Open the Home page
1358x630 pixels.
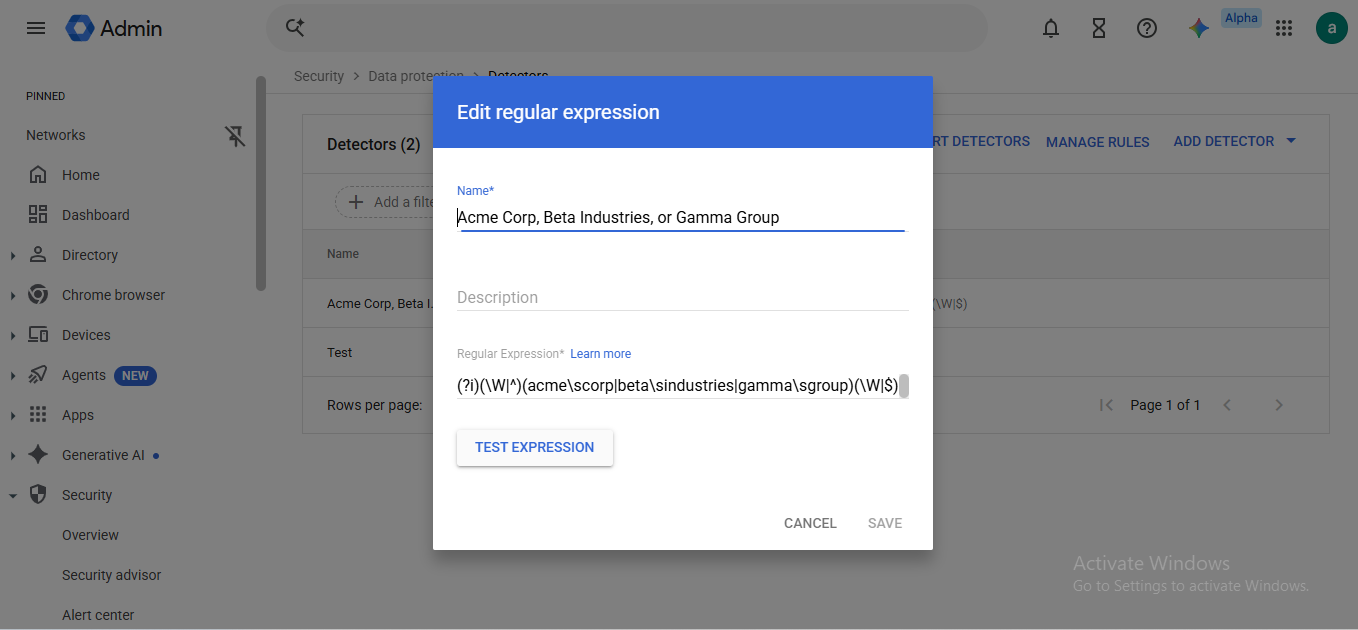click(81, 175)
